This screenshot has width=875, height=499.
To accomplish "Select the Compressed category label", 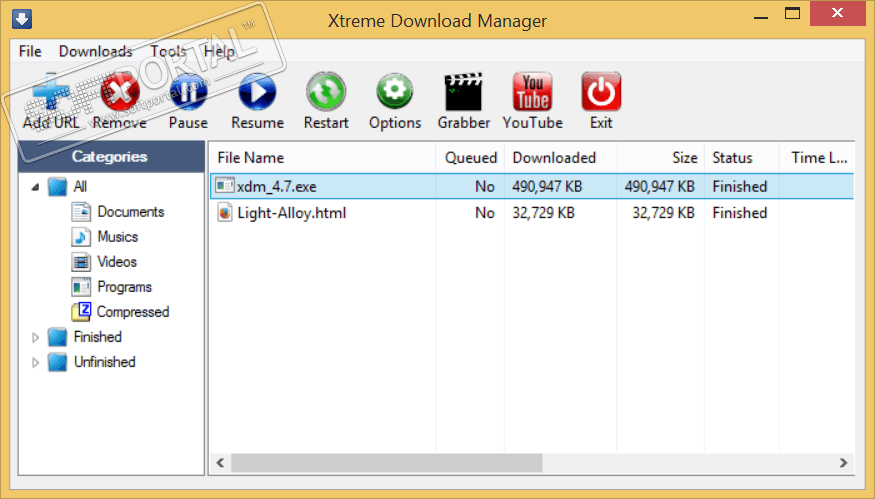I will 133,311.
